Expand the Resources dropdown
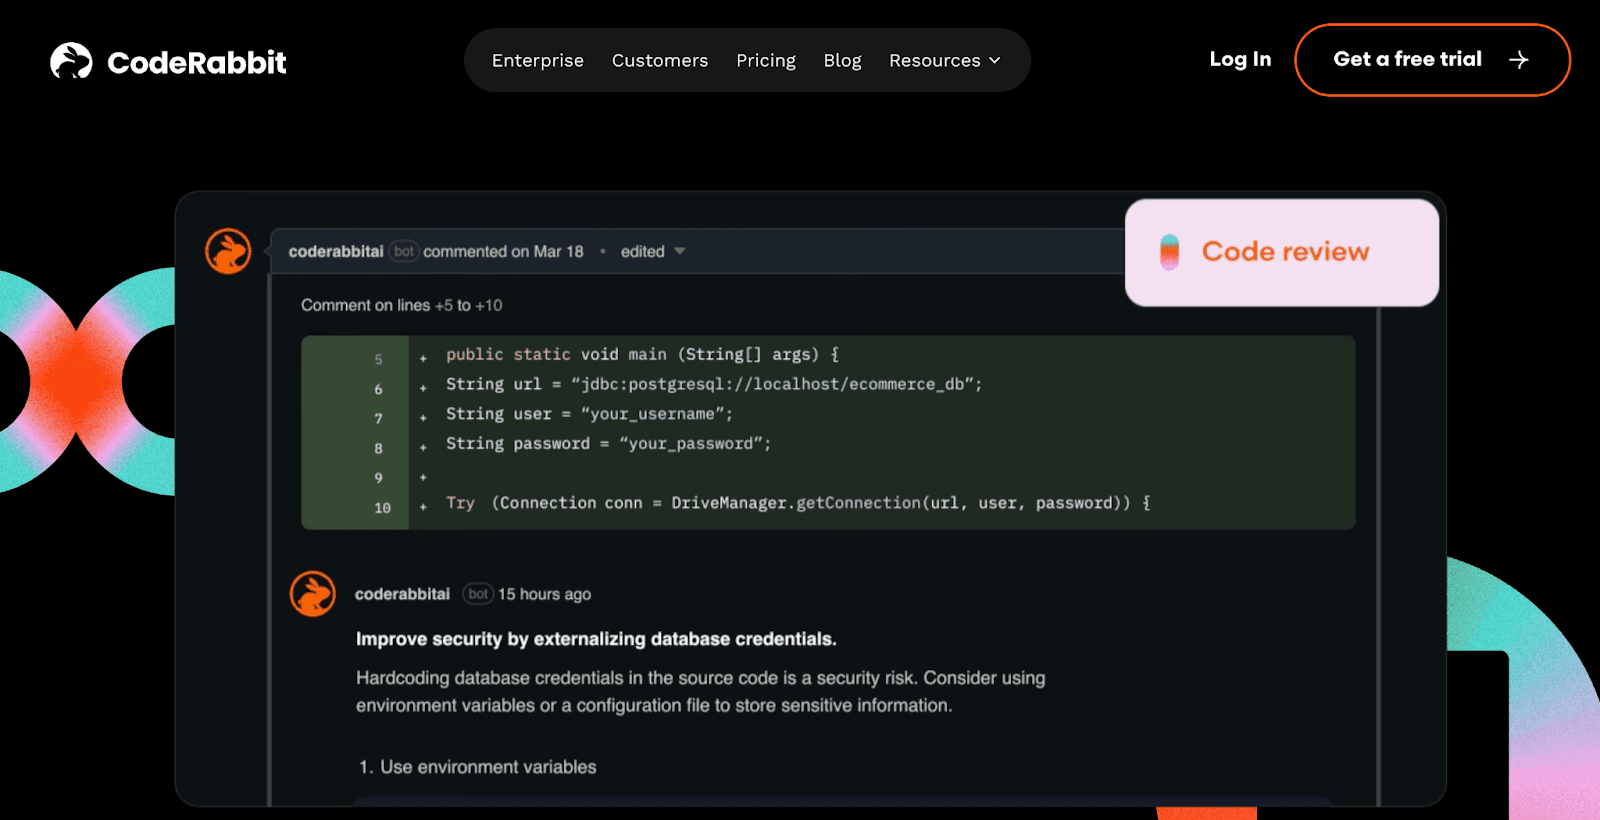Viewport: 1600px width, 820px height. tap(944, 60)
